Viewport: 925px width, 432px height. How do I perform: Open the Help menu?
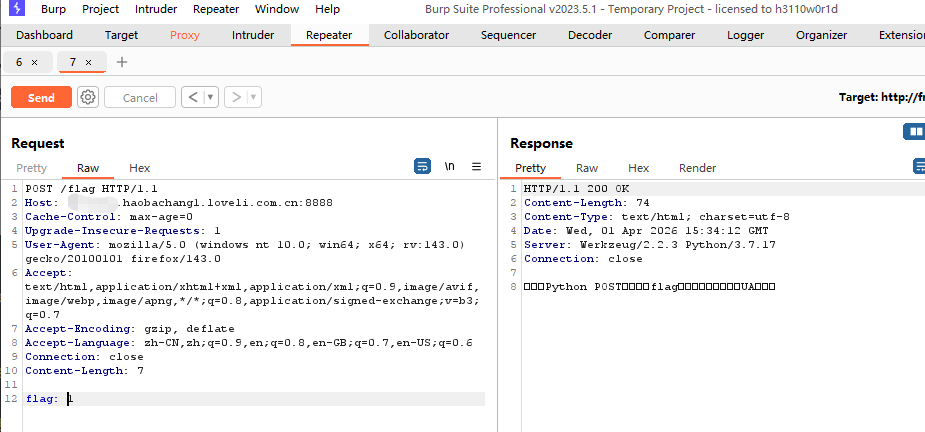(x=327, y=9)
